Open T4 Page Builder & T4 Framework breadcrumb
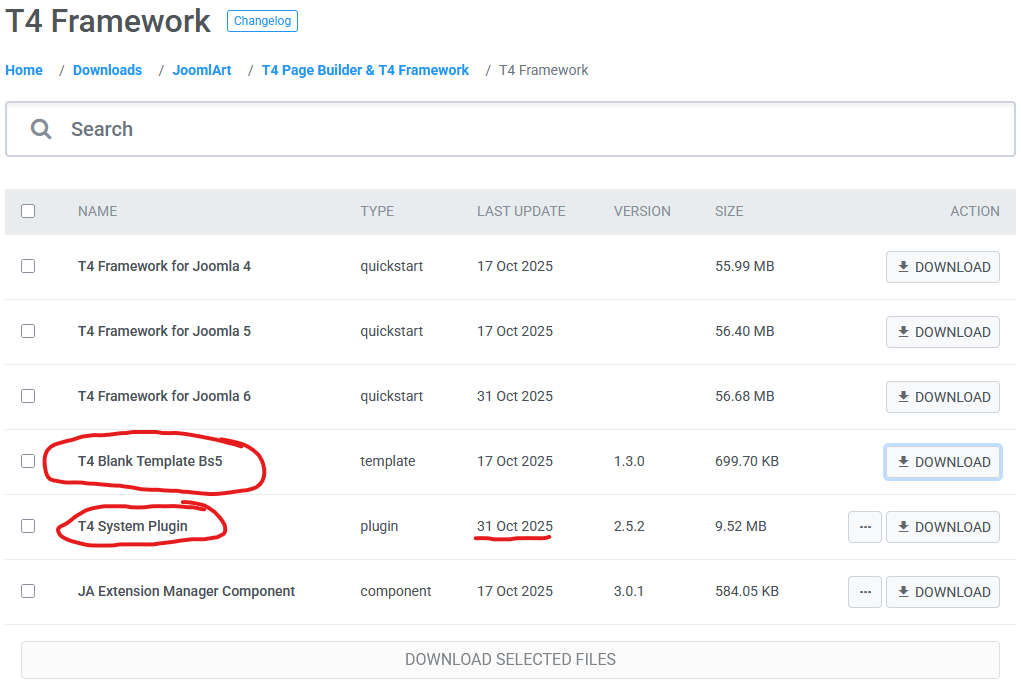 (x=365, y=70)
